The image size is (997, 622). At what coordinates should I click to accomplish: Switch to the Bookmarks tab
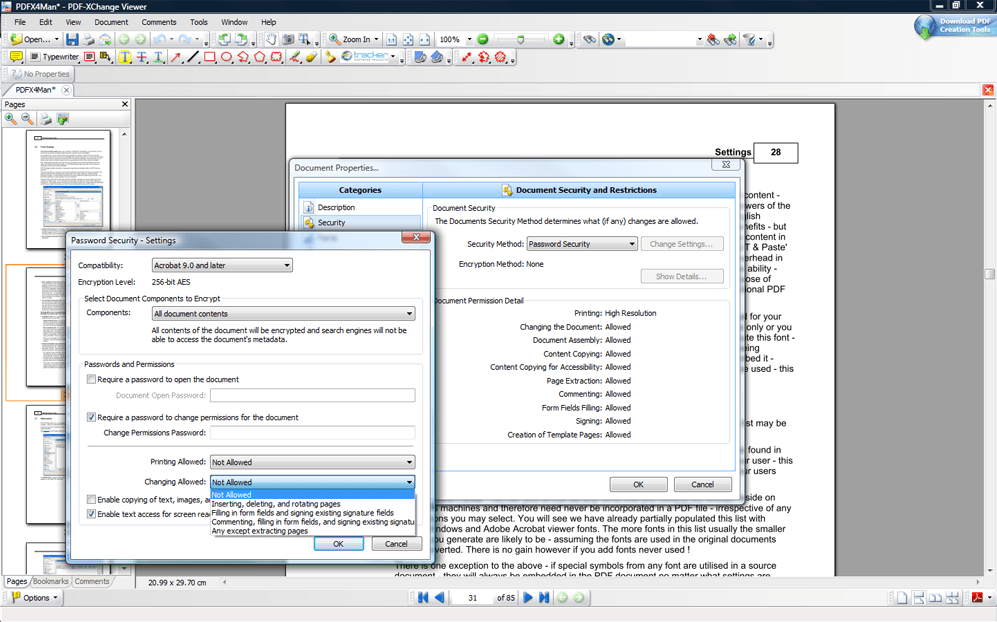(x=51, y=581)
